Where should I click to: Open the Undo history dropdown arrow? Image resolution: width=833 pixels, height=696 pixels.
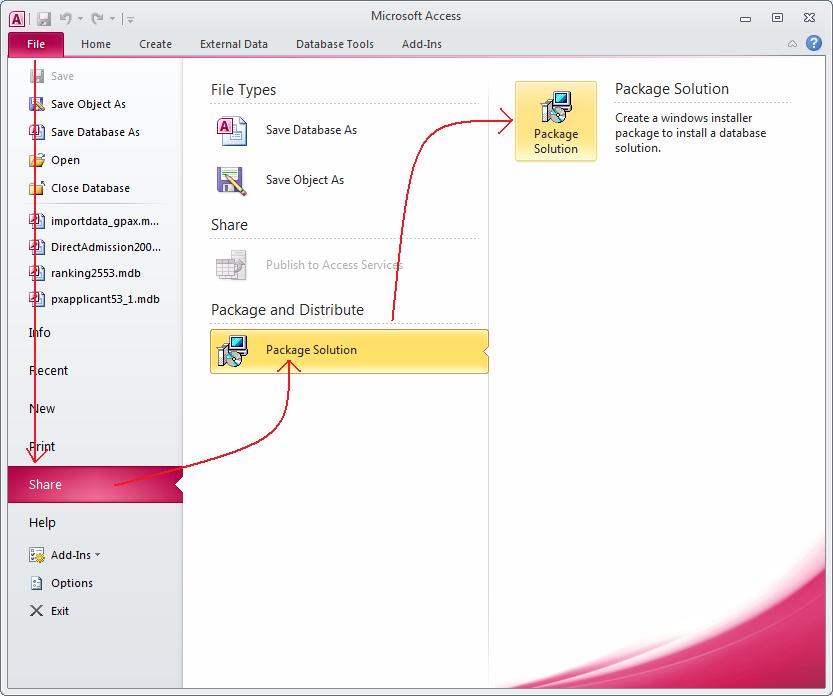tap(80, 19)
